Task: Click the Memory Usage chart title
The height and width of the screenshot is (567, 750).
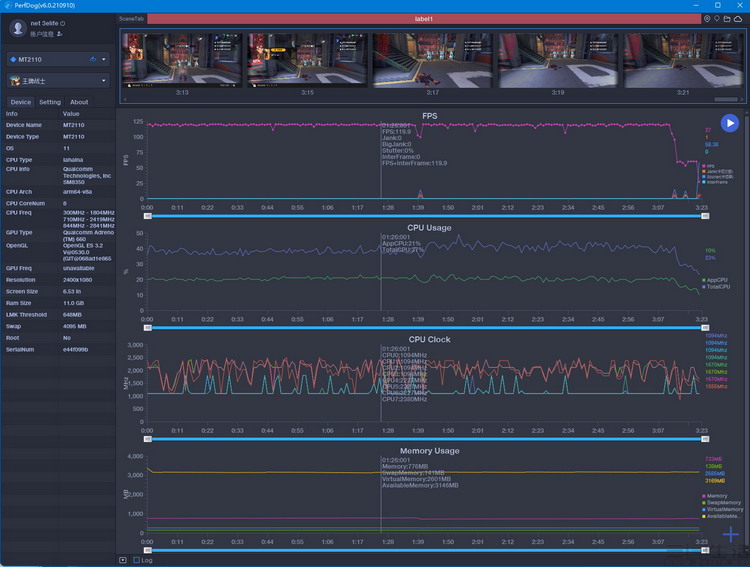Action: [x=430, y=451]
